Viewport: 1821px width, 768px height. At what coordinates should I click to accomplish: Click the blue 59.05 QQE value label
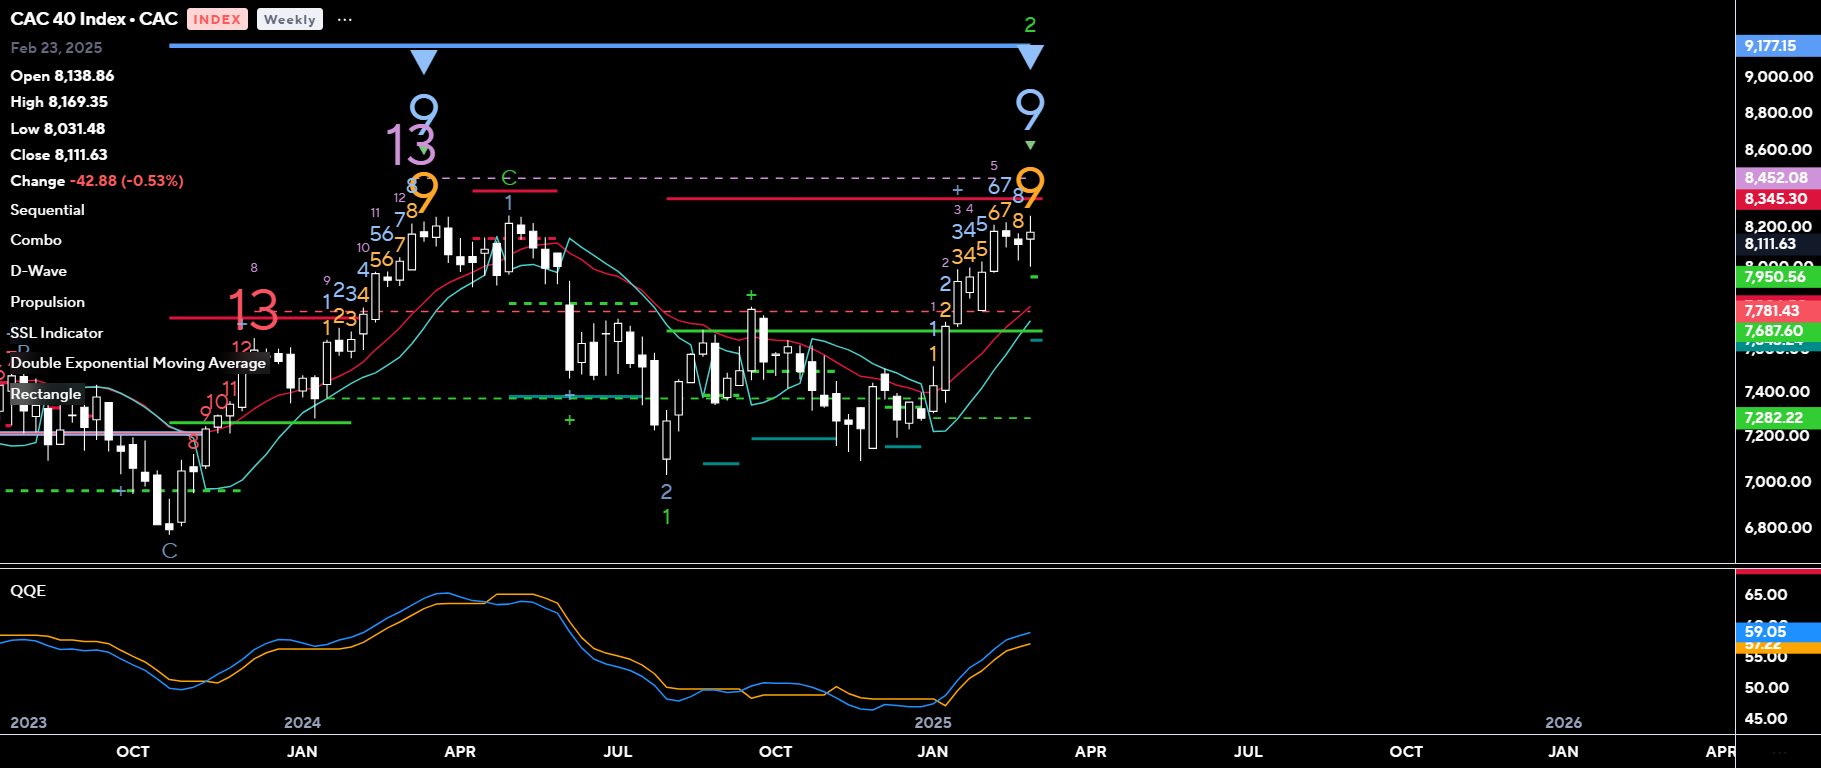pos(1765,631)
